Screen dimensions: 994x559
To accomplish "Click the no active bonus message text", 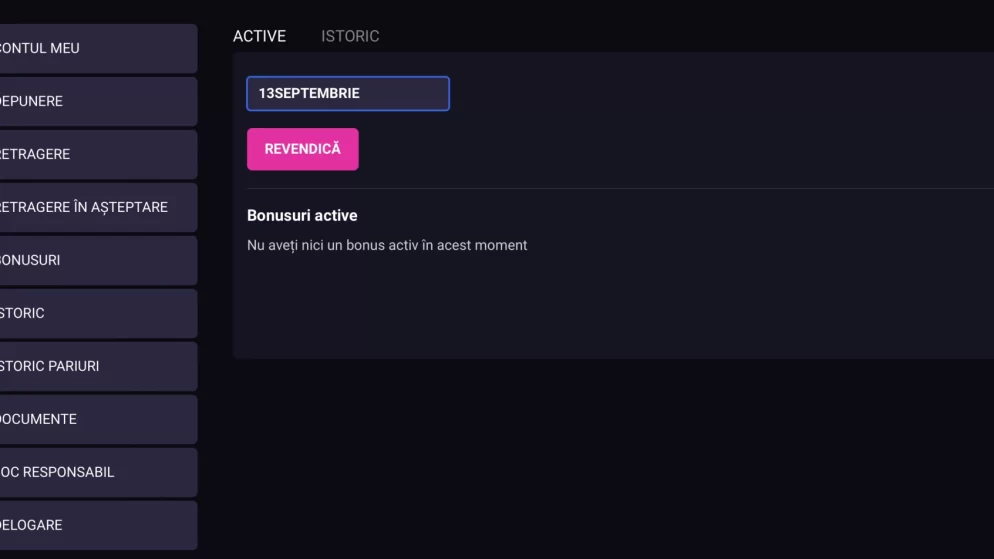I will tap(387, 245).
